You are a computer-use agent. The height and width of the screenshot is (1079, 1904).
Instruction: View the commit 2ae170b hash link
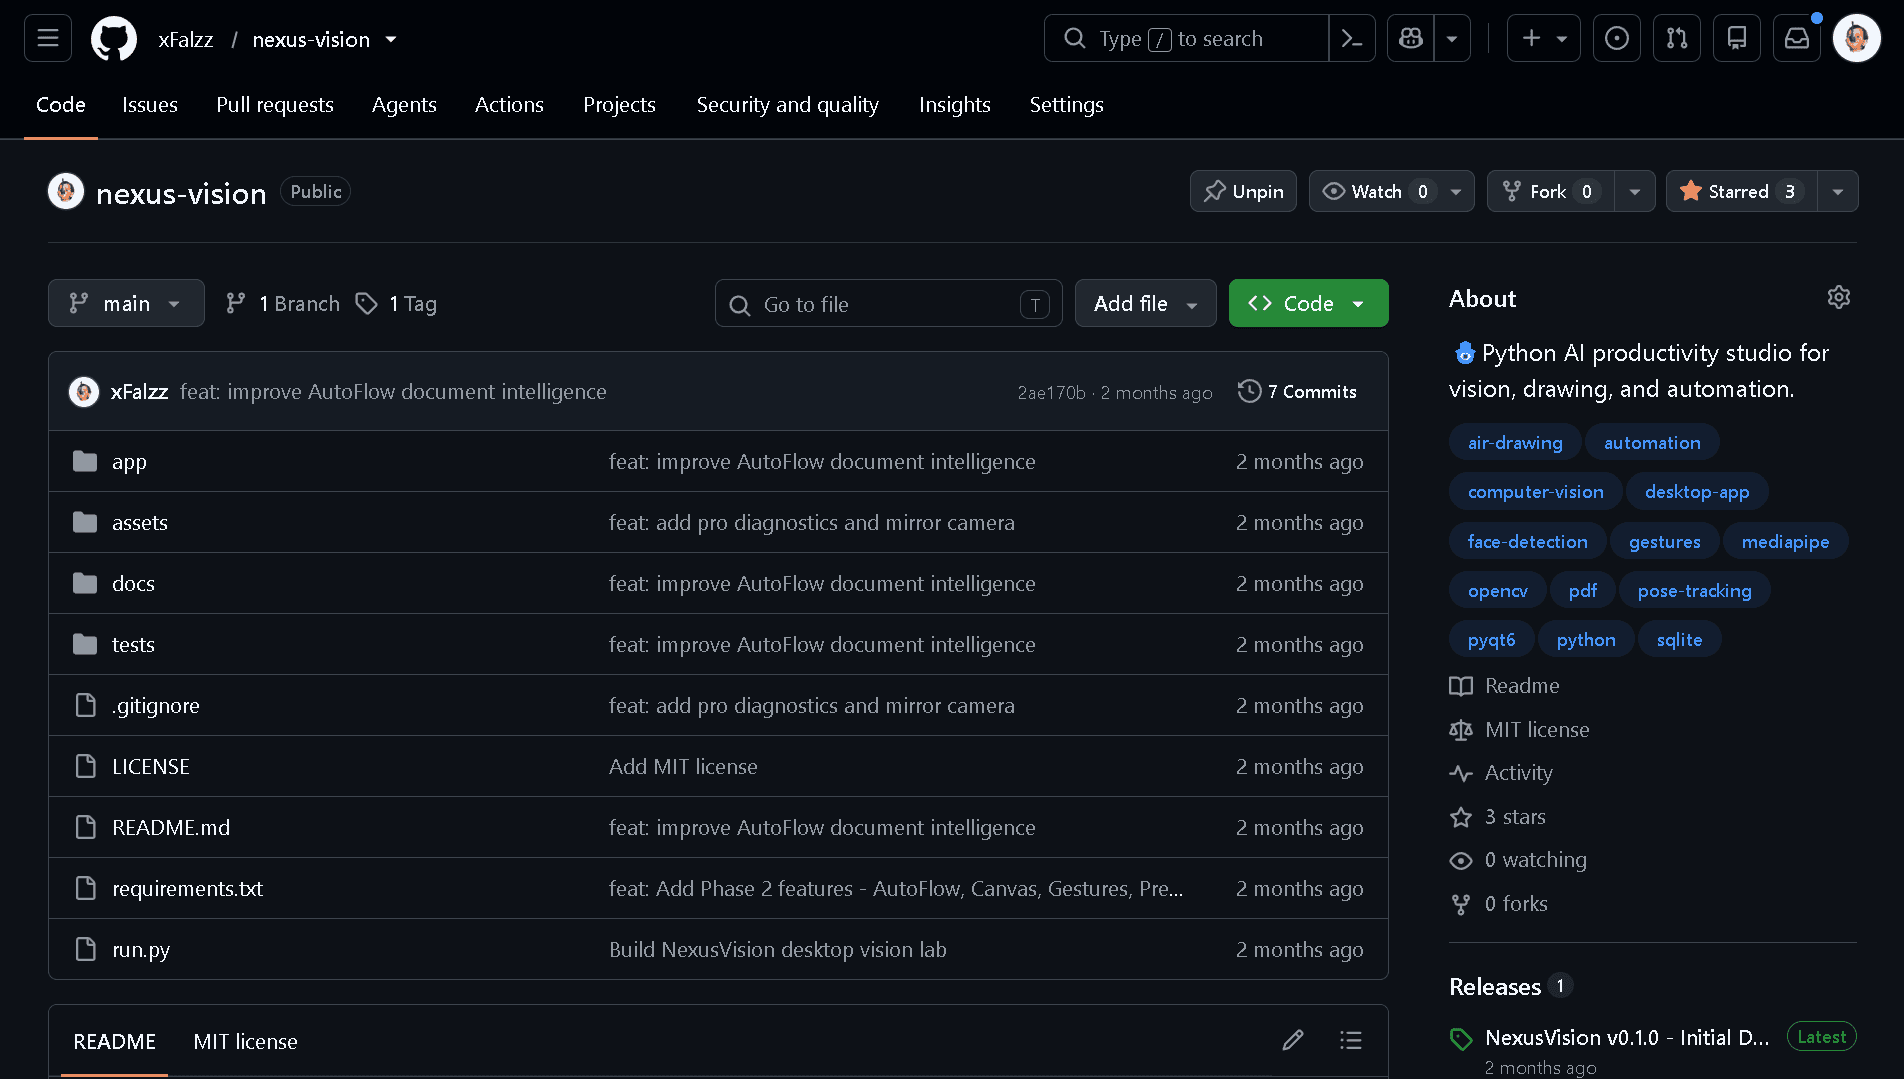point(1051,393)
